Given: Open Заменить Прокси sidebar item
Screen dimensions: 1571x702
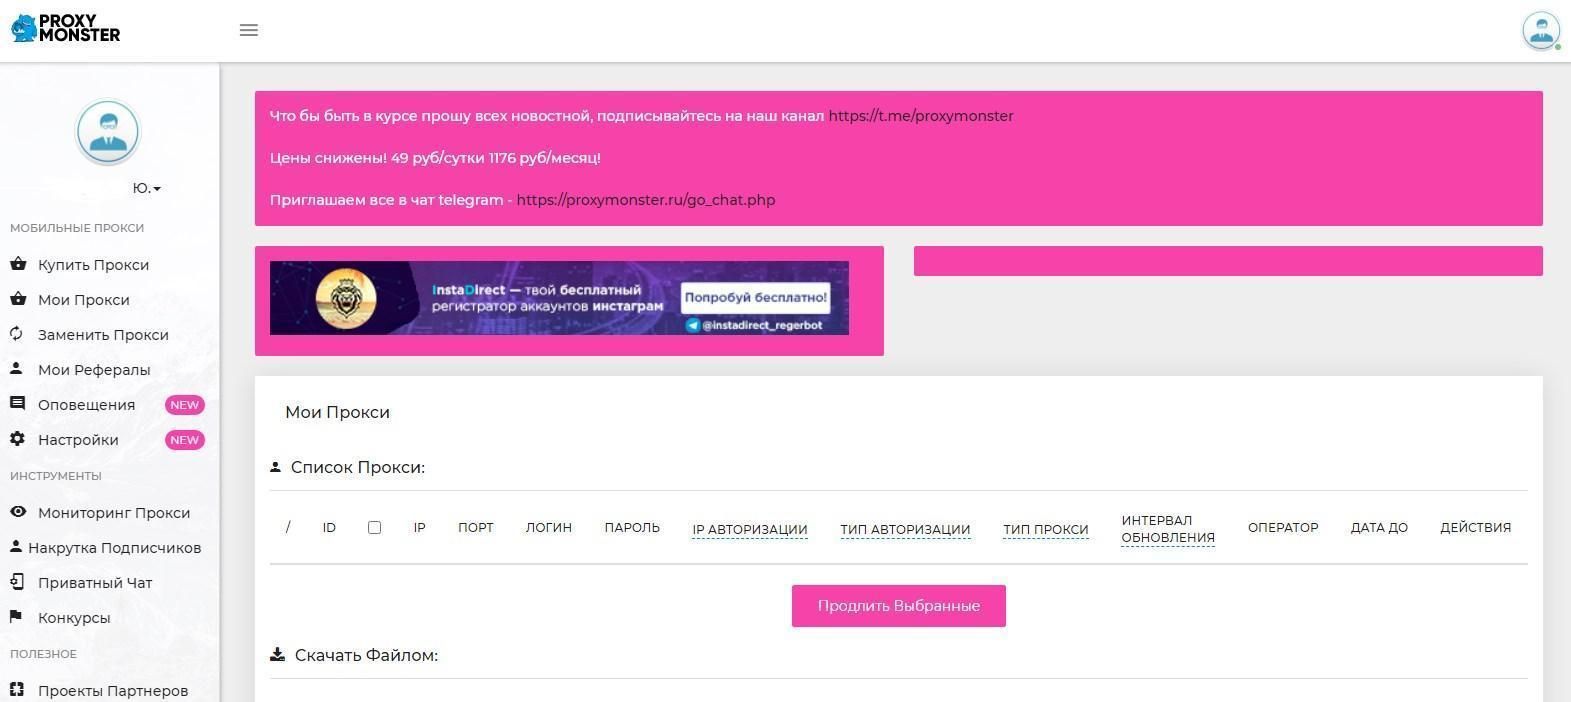Looking at the screenshot, I should (x=103, y=335).
